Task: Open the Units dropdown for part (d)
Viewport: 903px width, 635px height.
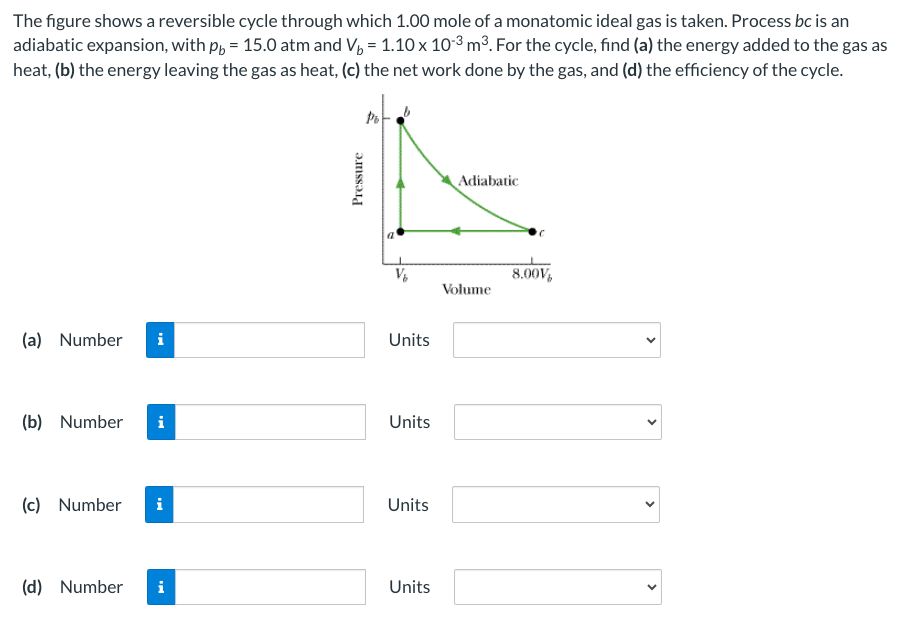Action: 556,587
